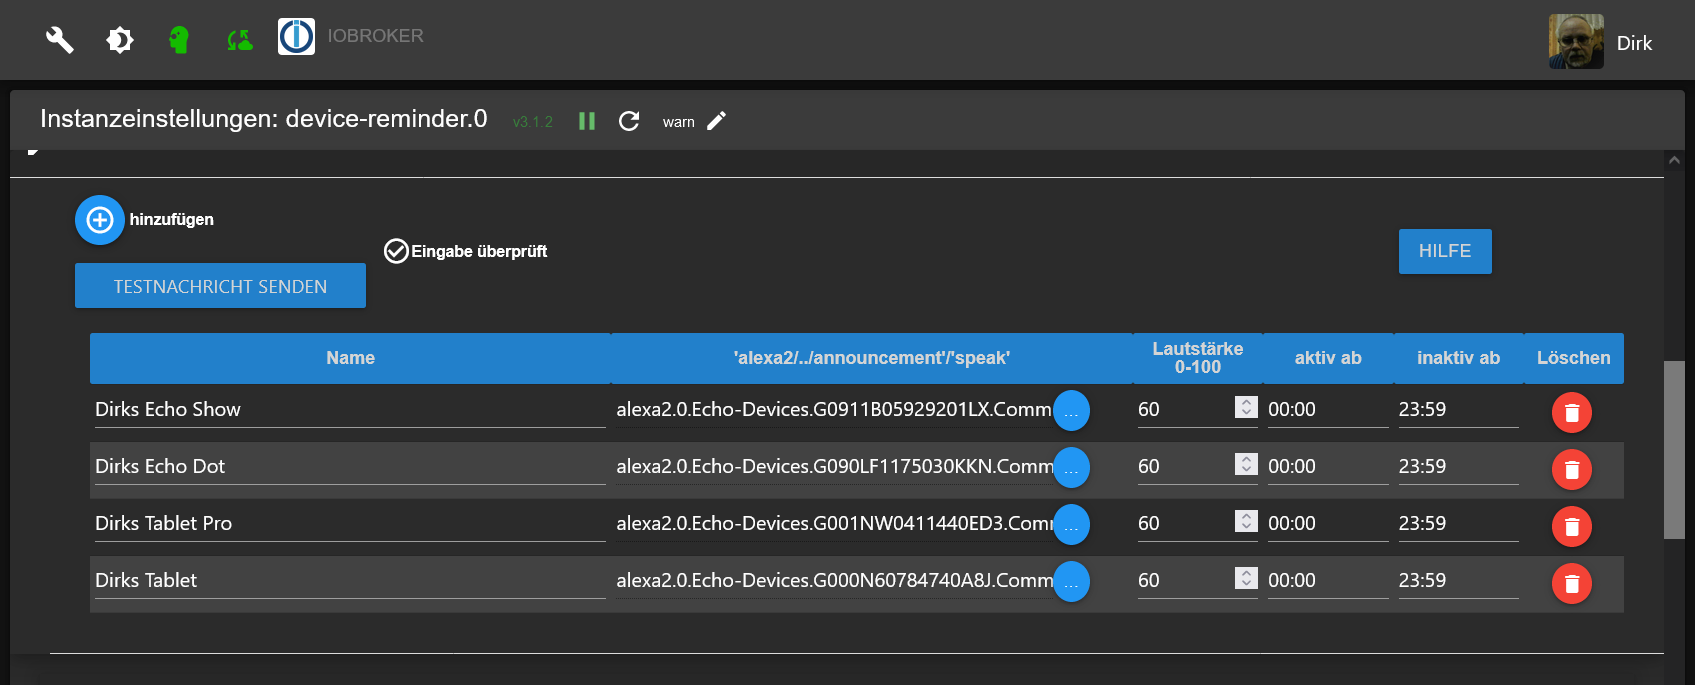The width and height of the screenshot is (1695, 685).
Task: Click the Name column header
Action: (350, 358)
